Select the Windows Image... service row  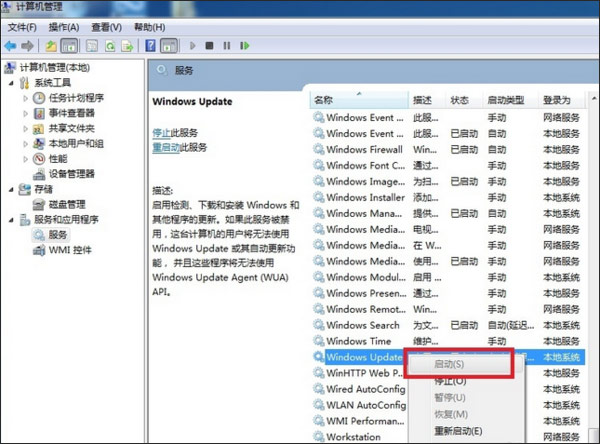coord(448,181)
